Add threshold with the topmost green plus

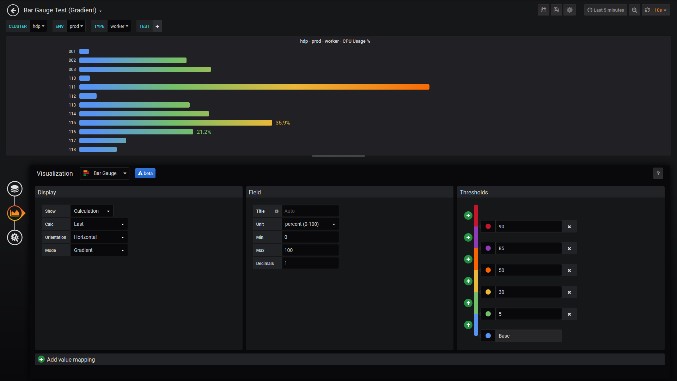468,215
